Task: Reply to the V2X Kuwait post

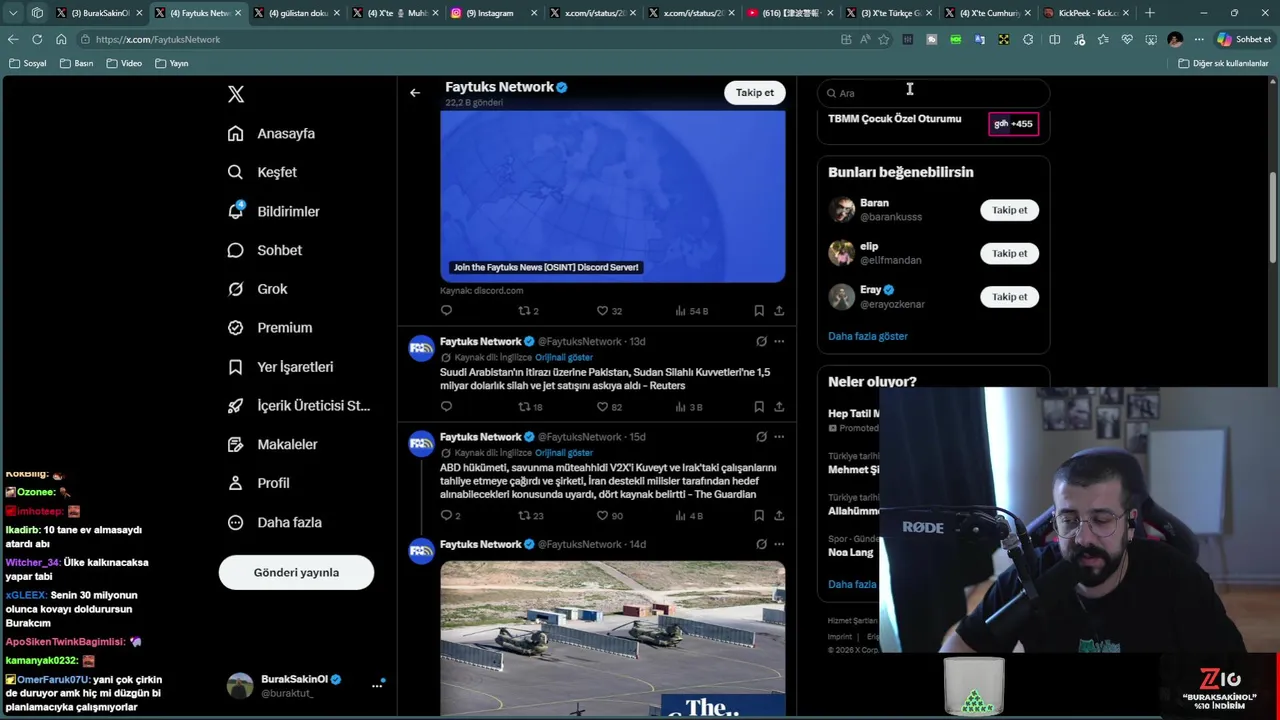Action: [450, 516]
